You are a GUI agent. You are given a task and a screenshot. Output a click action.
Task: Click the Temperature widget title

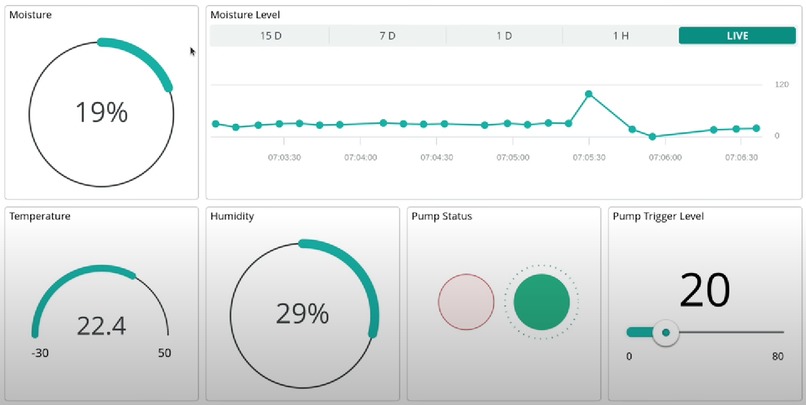tap(40, 216)
